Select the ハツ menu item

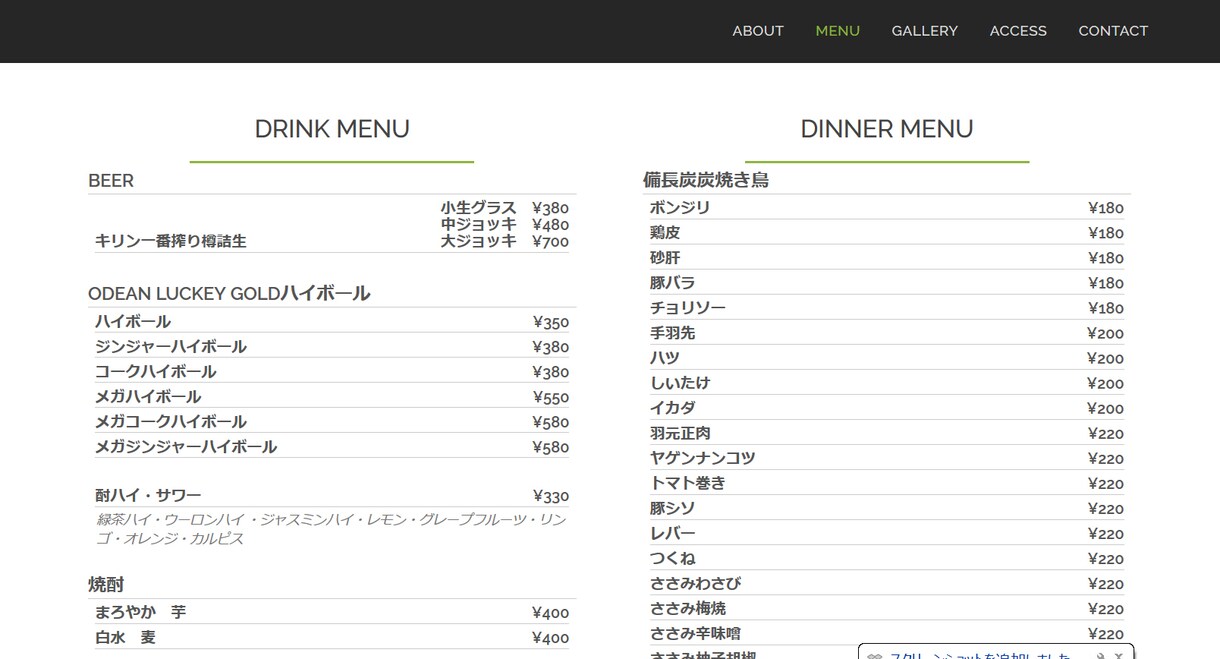[665, 358]
